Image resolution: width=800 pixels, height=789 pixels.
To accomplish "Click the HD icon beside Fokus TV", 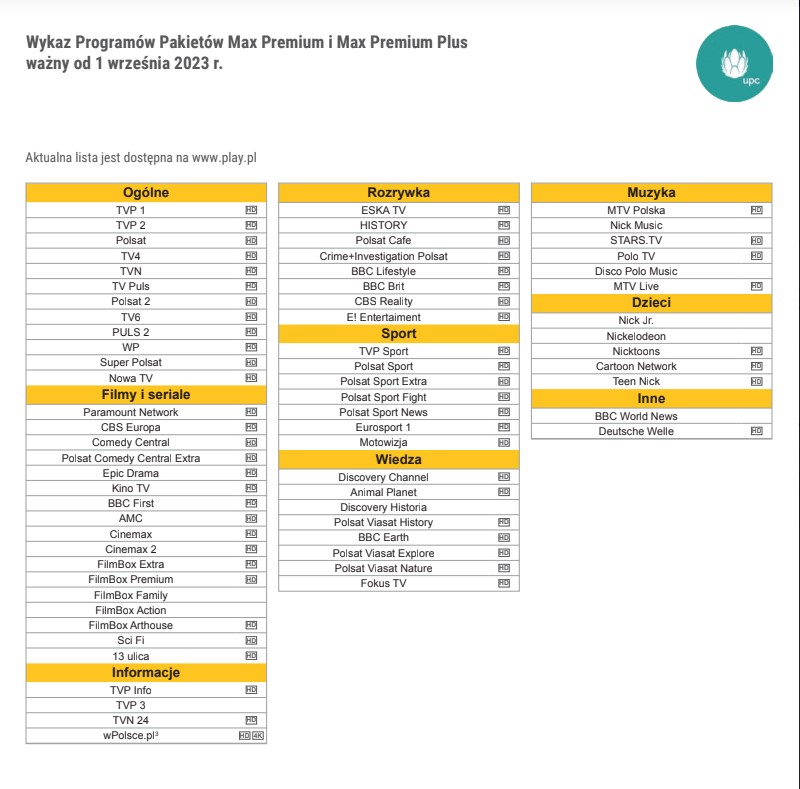I will coord(504,583).
